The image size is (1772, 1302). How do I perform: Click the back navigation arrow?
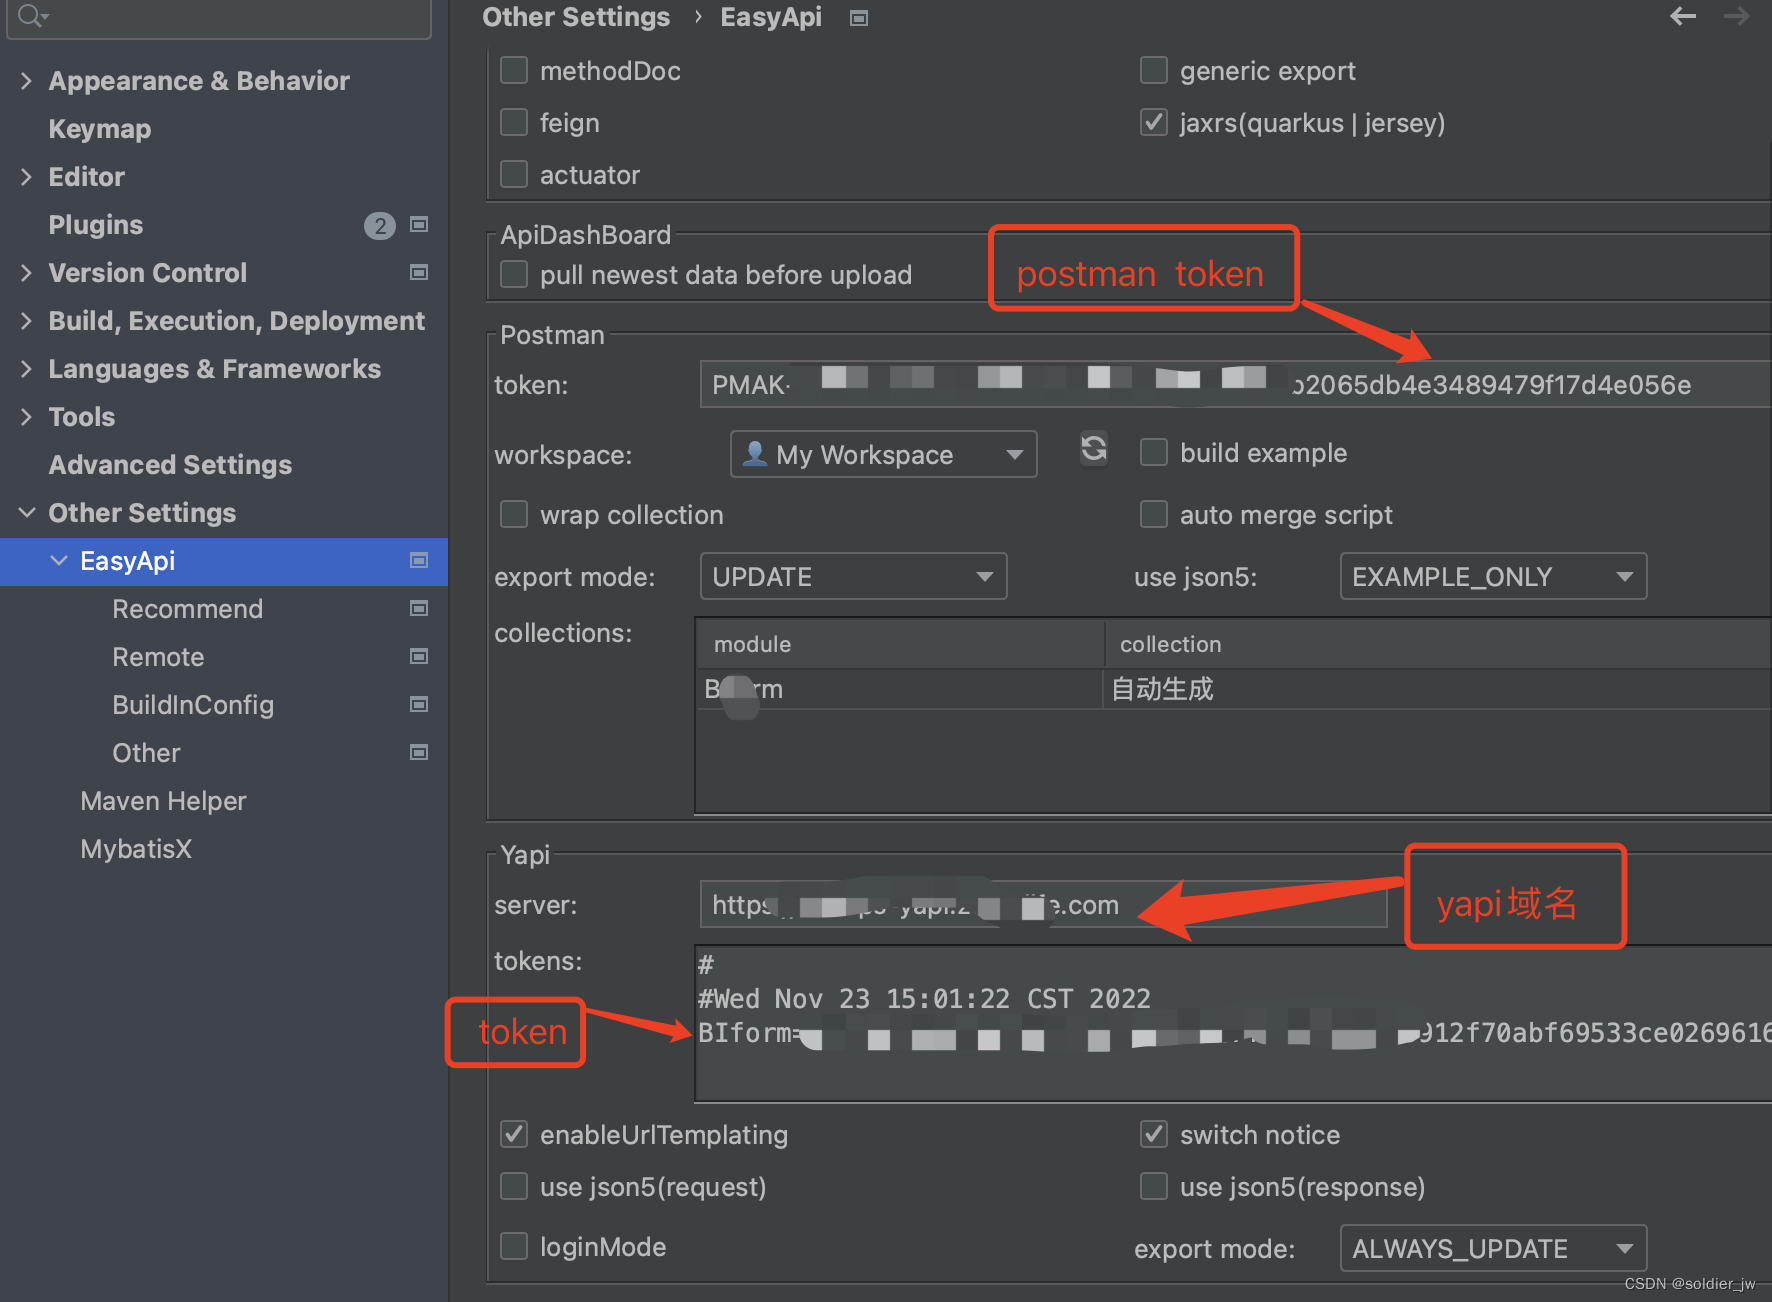[x=1683, y=16]
